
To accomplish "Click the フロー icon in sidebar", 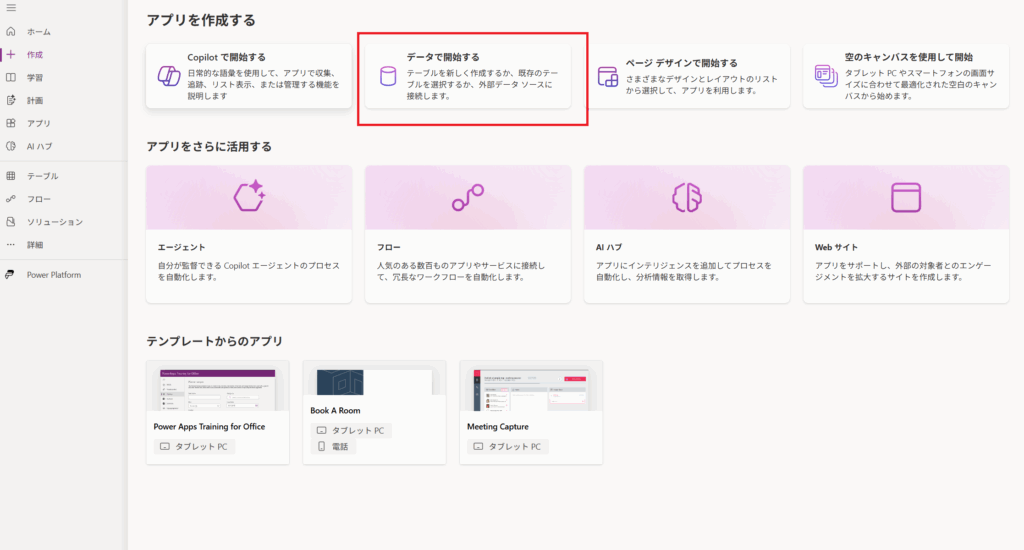I will pyautogui.click(x=11, y=199).
